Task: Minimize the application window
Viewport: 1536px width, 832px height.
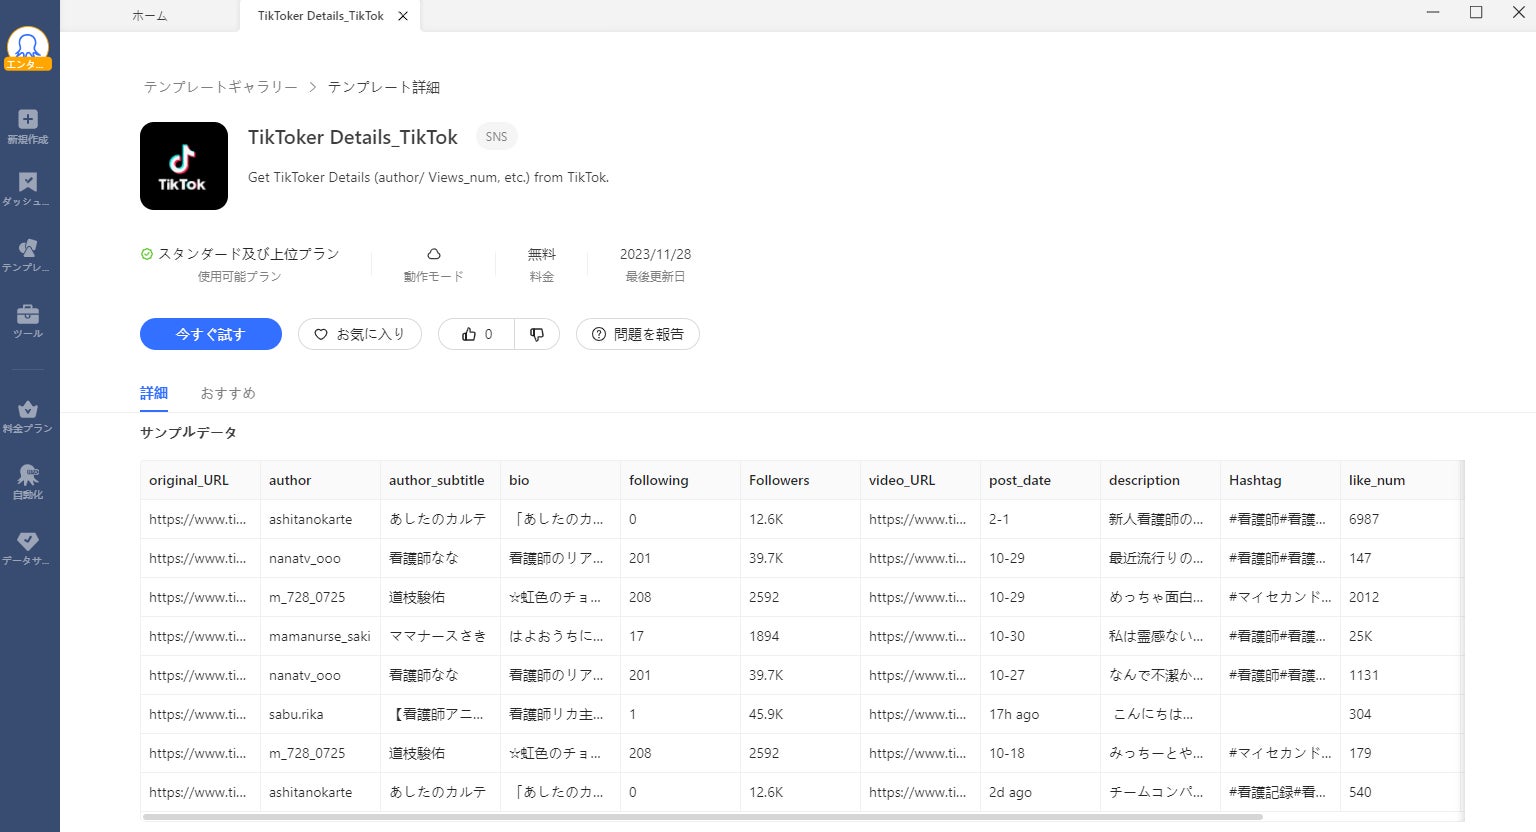Action: click(x=1434, y=13)
